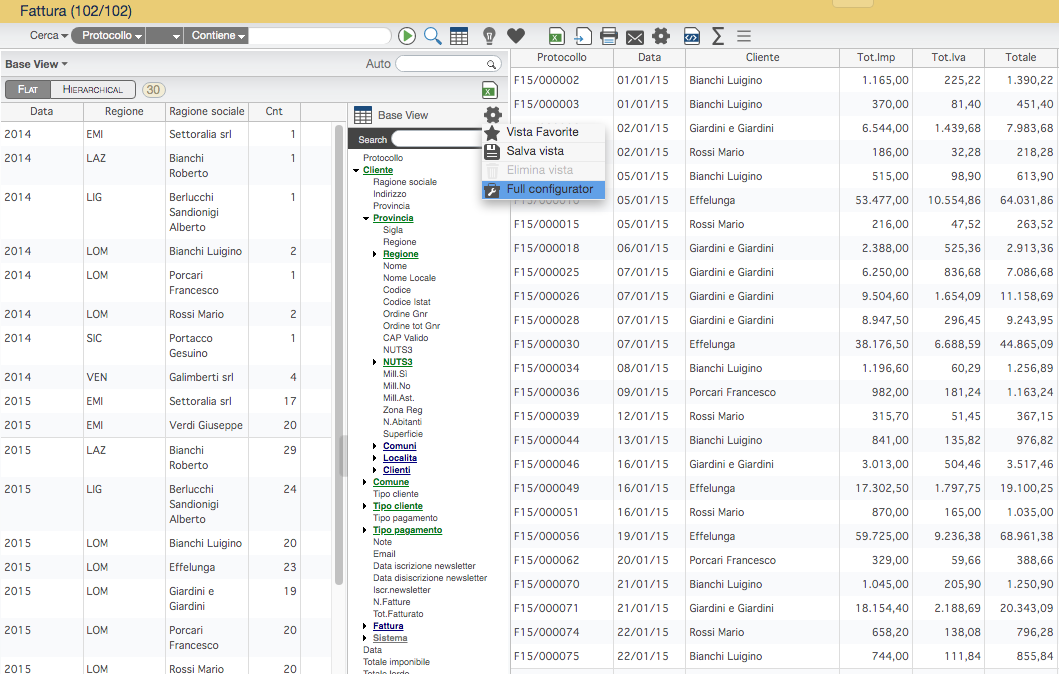
Task: Open settings gear in the top toolbar
Action: click(x=661, y=36)
